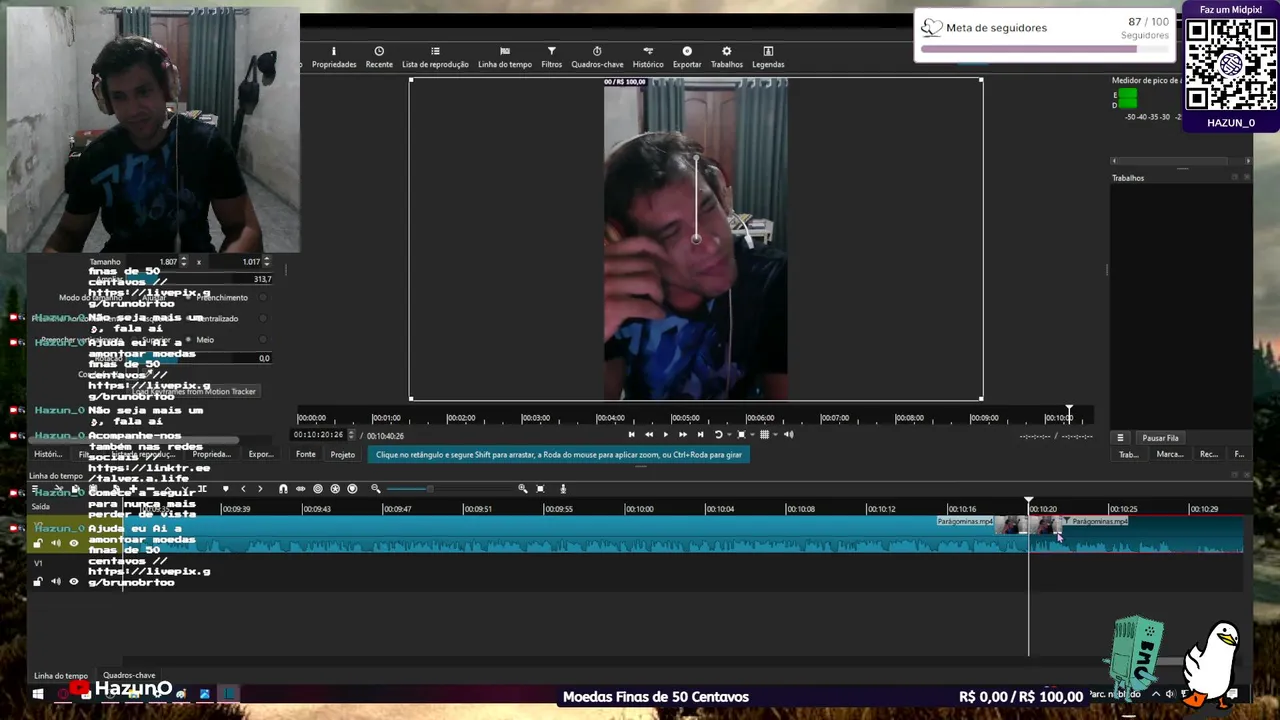The image size is (1280, 720).
Task: Click the current timecode field 00:10:20:26
Action: point(318,435)
